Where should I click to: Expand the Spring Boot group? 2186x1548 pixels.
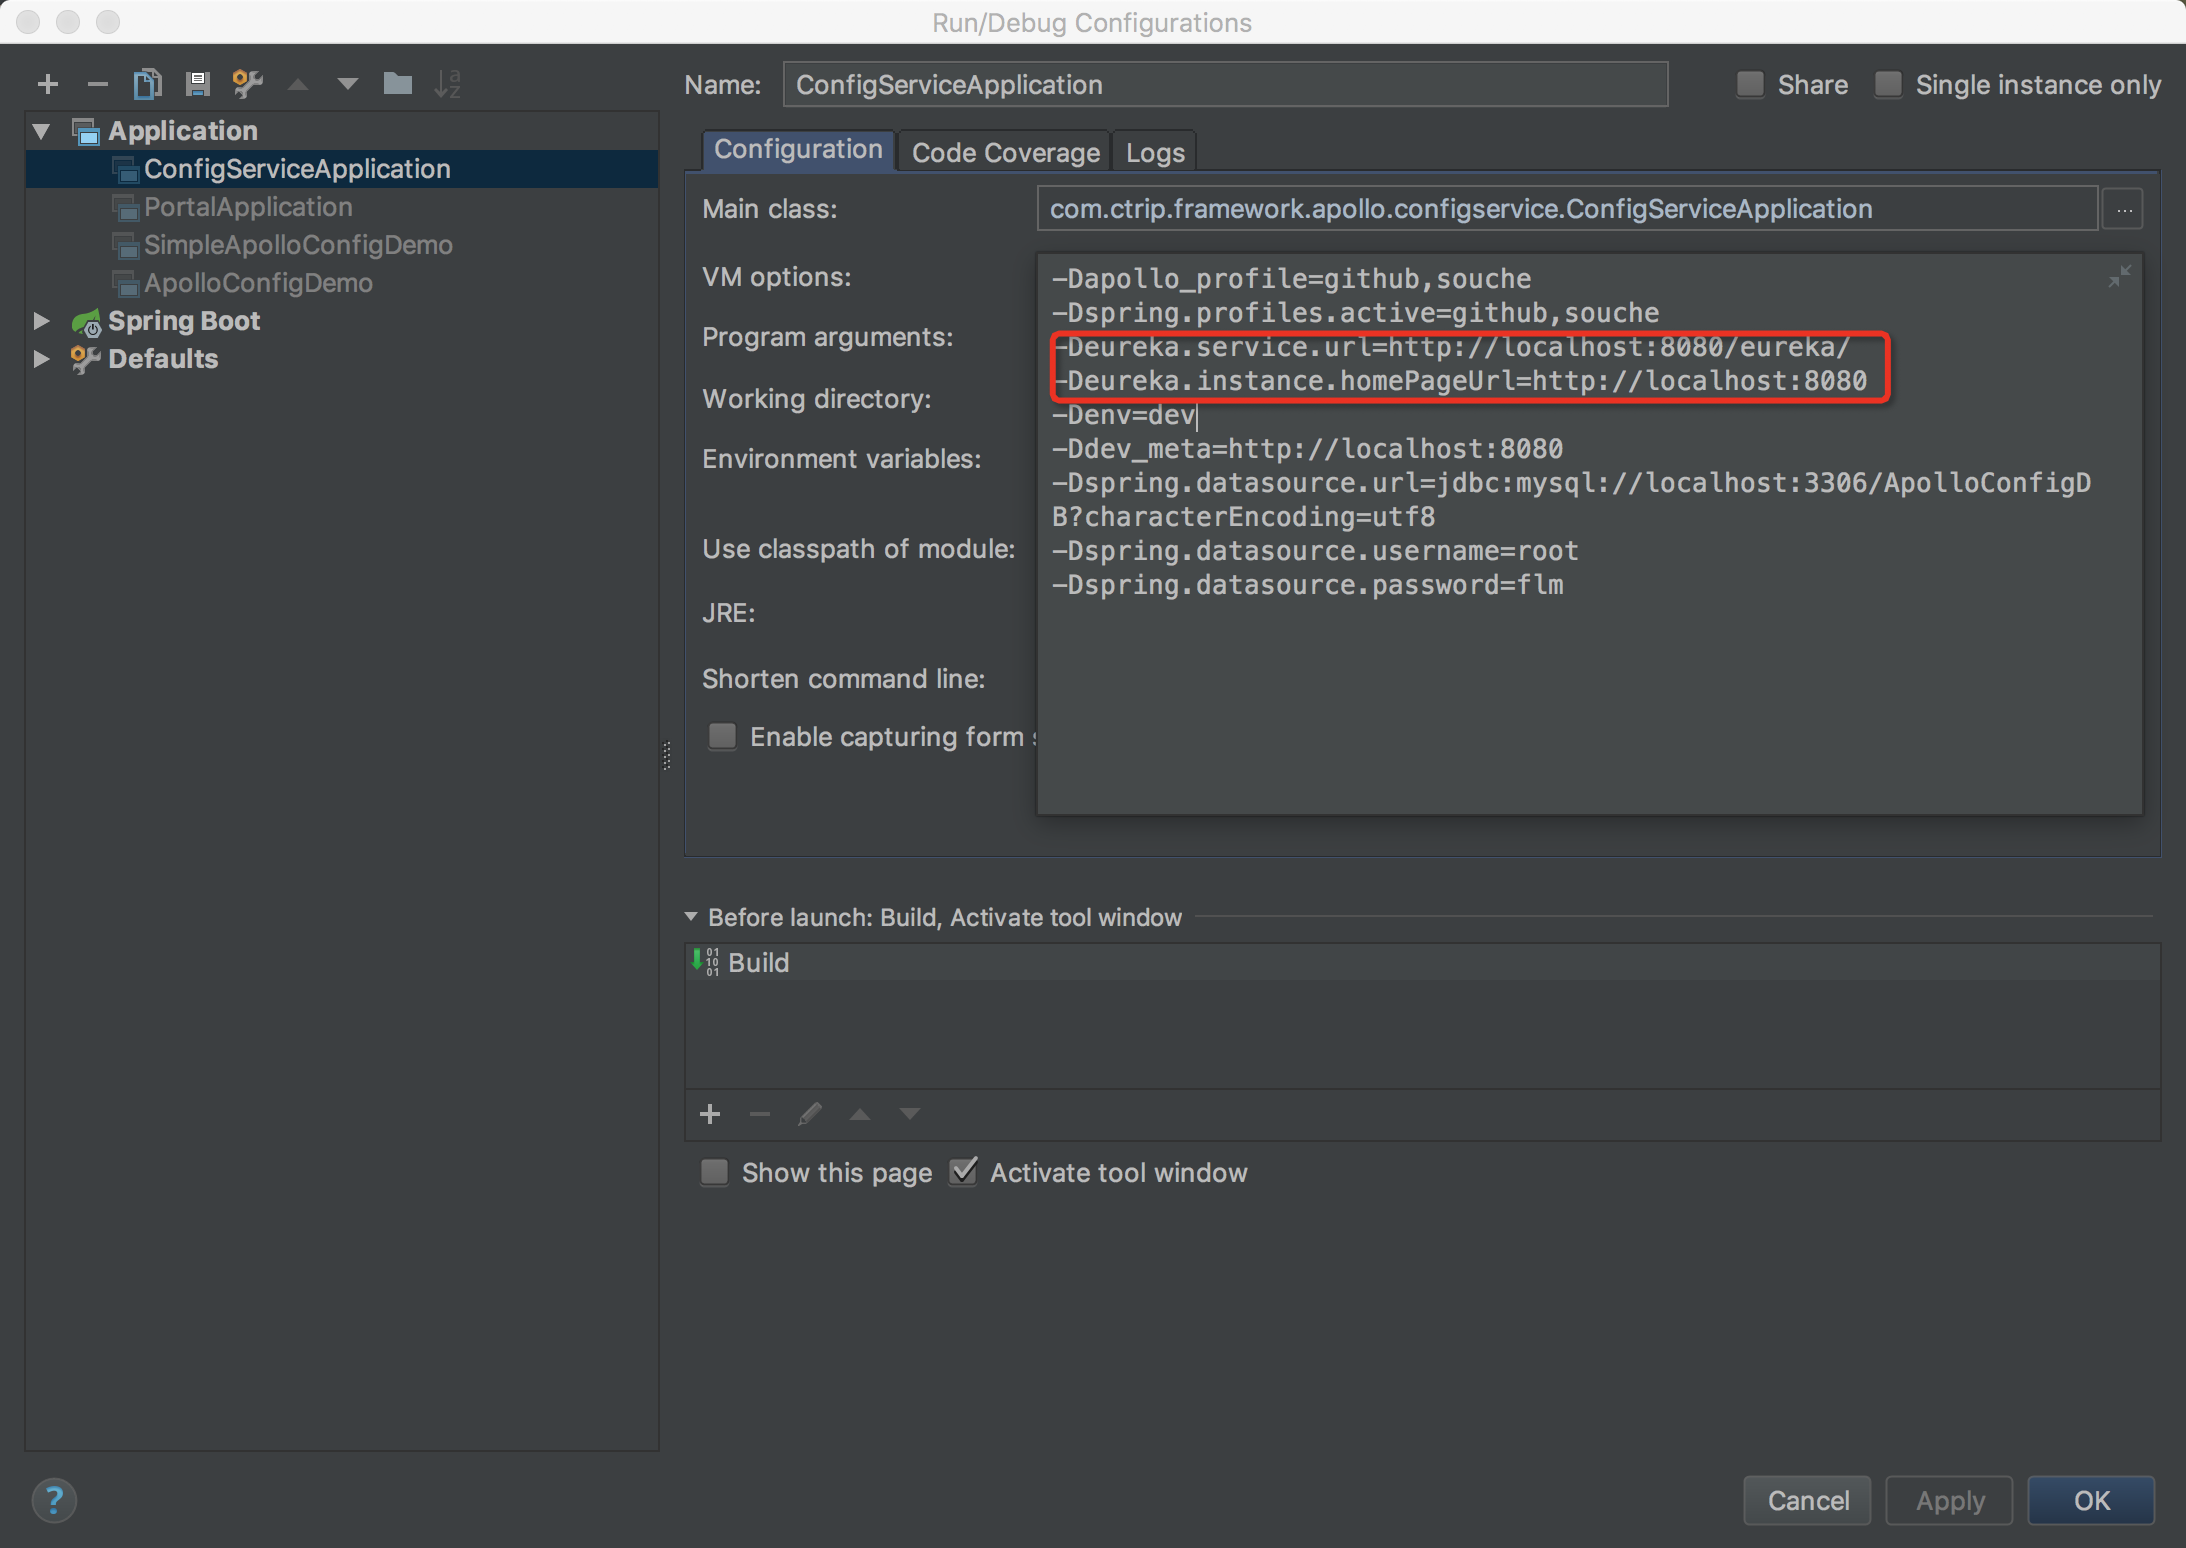[x=40, y=320]
